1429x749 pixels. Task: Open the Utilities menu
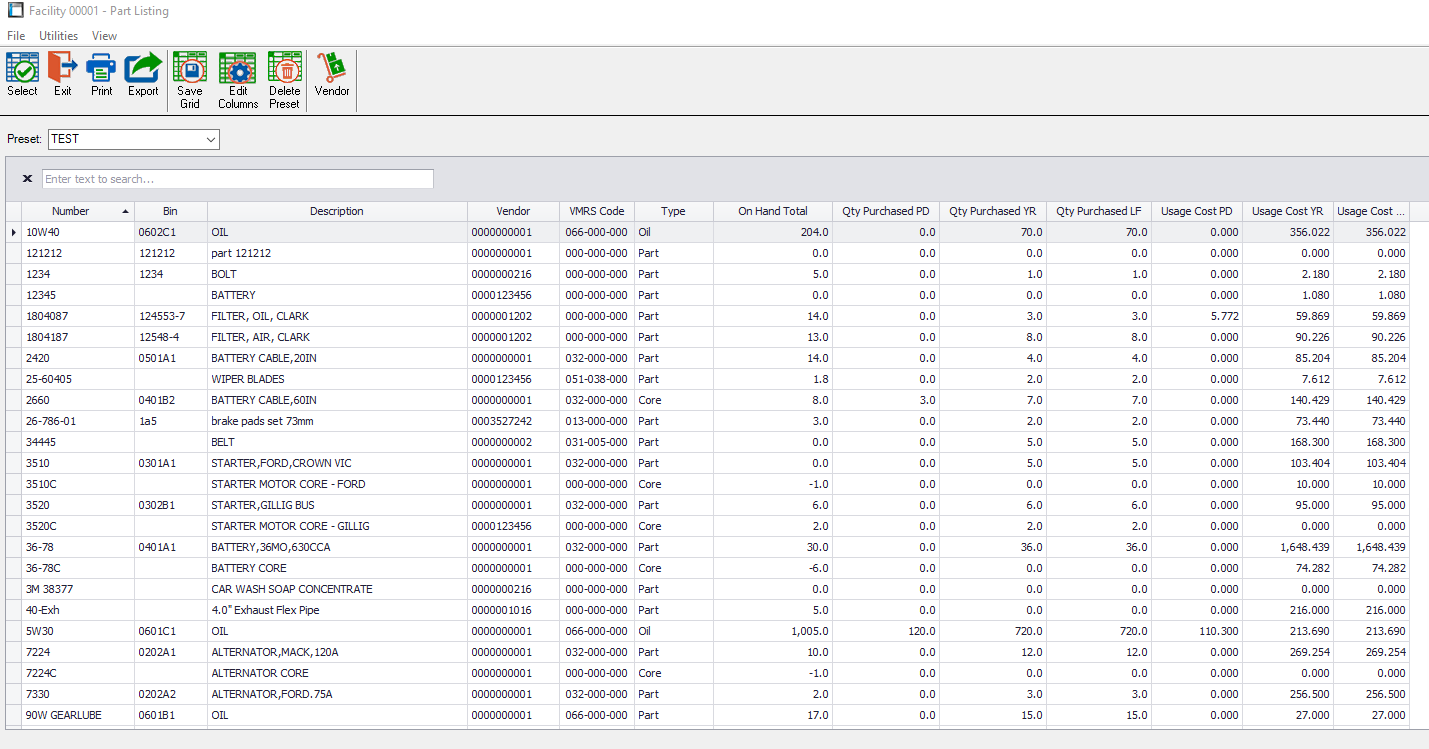[58, 36]
